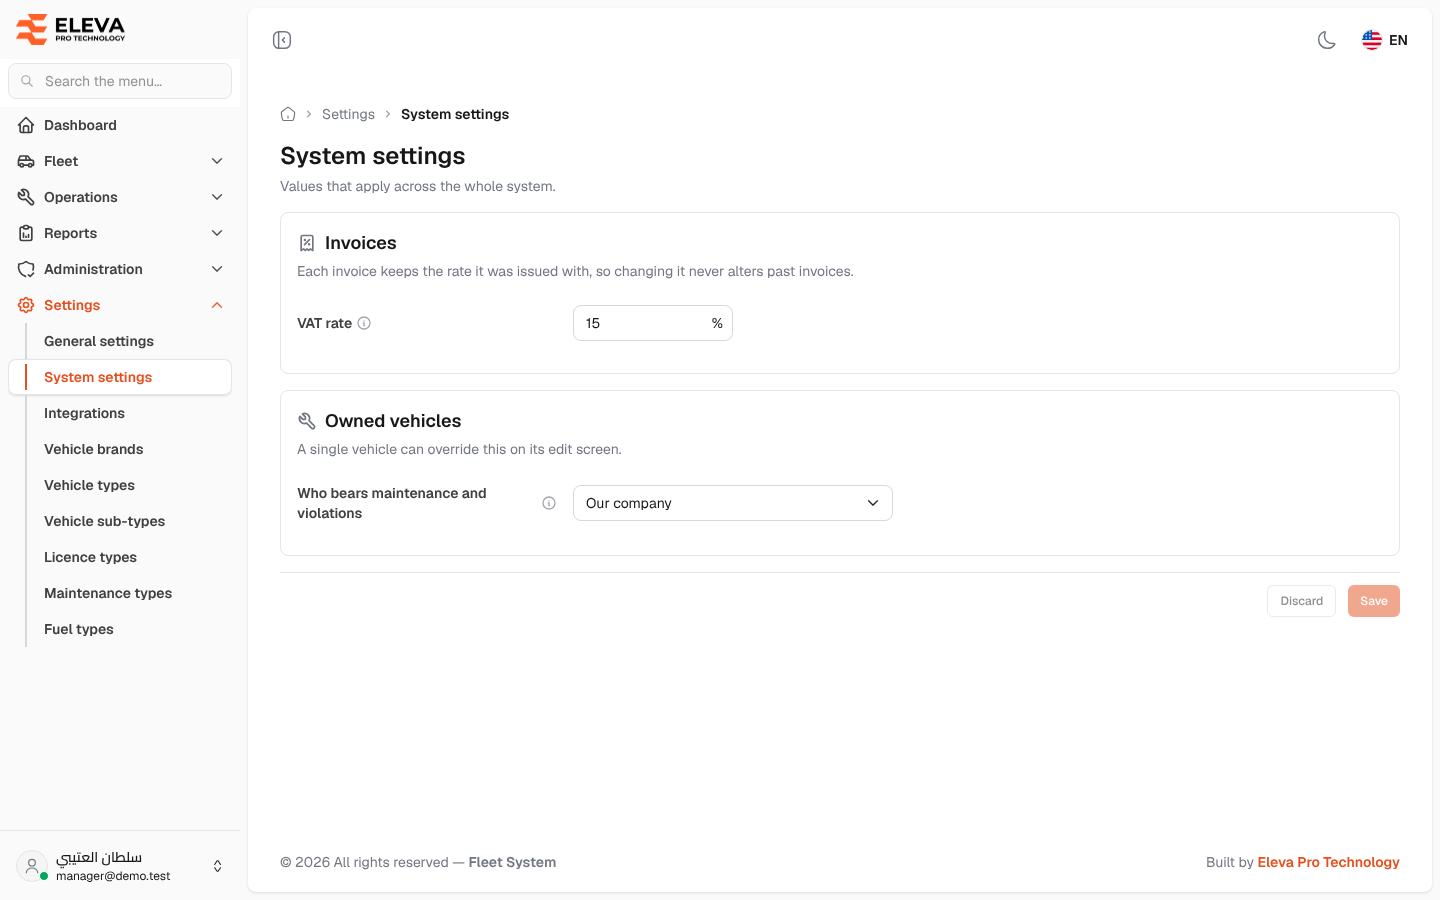Select System settings submenu item
The image size is (1440, 900).
[120, 377]
